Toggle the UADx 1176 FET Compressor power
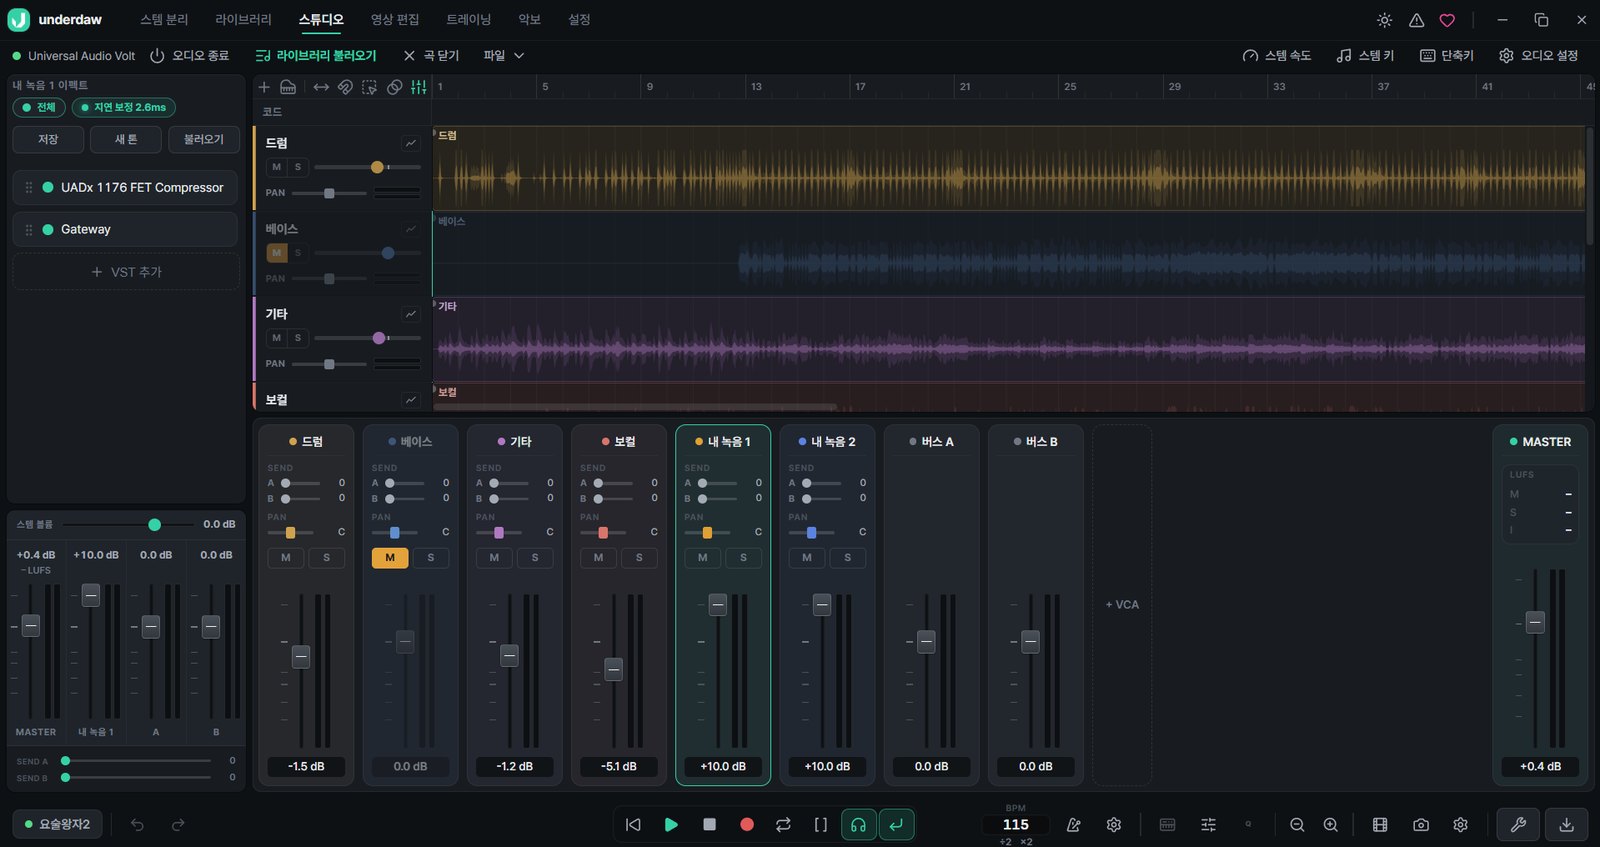Image resolution: width=1600 pixels, height=847 pixels. coord(48,187)
